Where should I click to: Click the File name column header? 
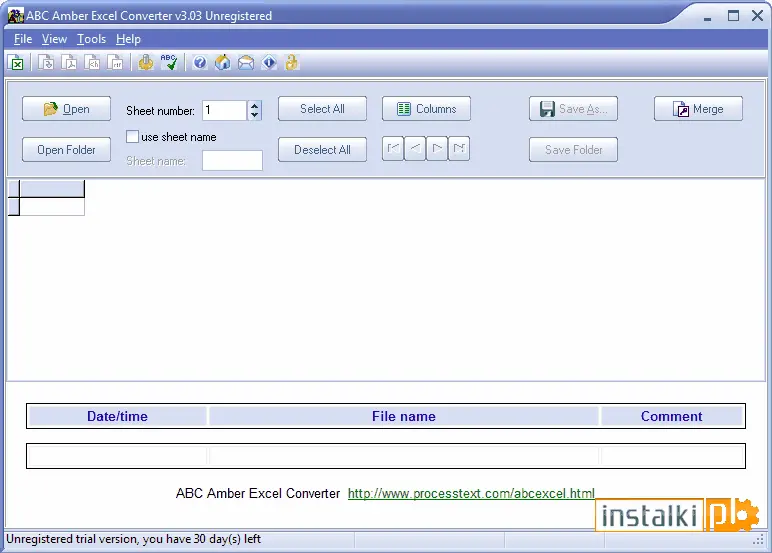[404, 416]
